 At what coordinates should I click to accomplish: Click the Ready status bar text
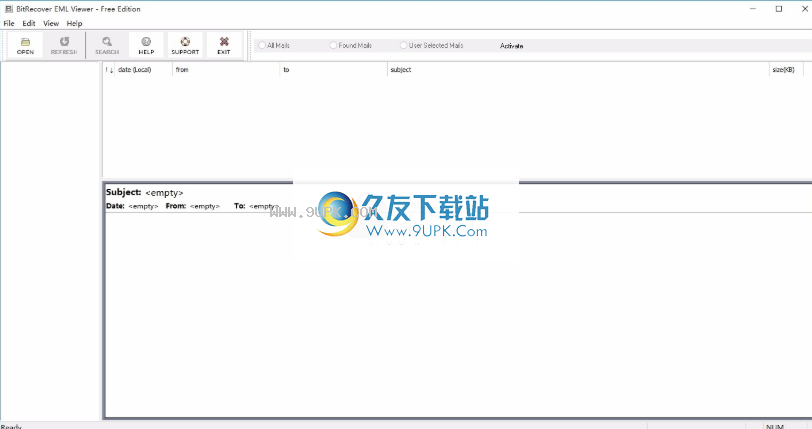[x=11, y=426]
